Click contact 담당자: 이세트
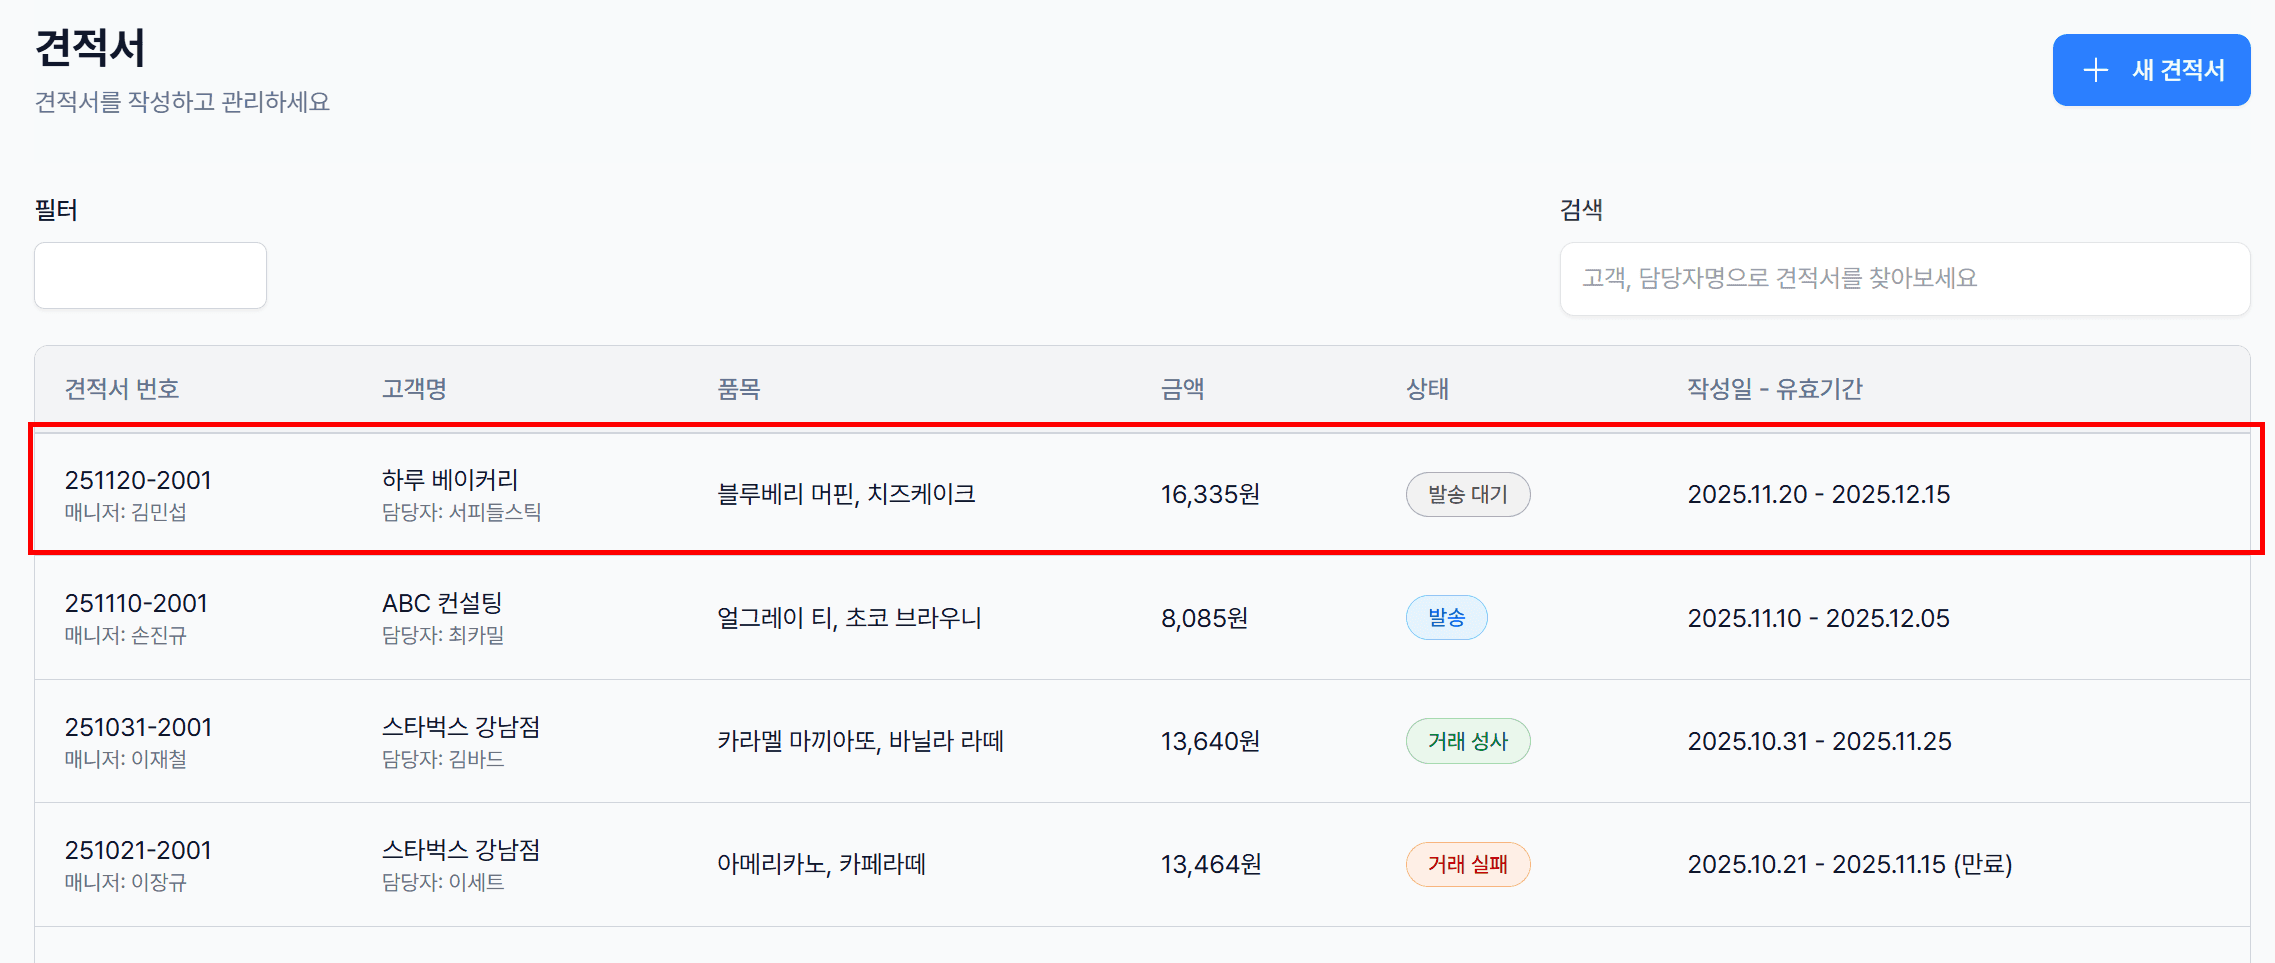The image size is (2275, 963). pos(443,882)
